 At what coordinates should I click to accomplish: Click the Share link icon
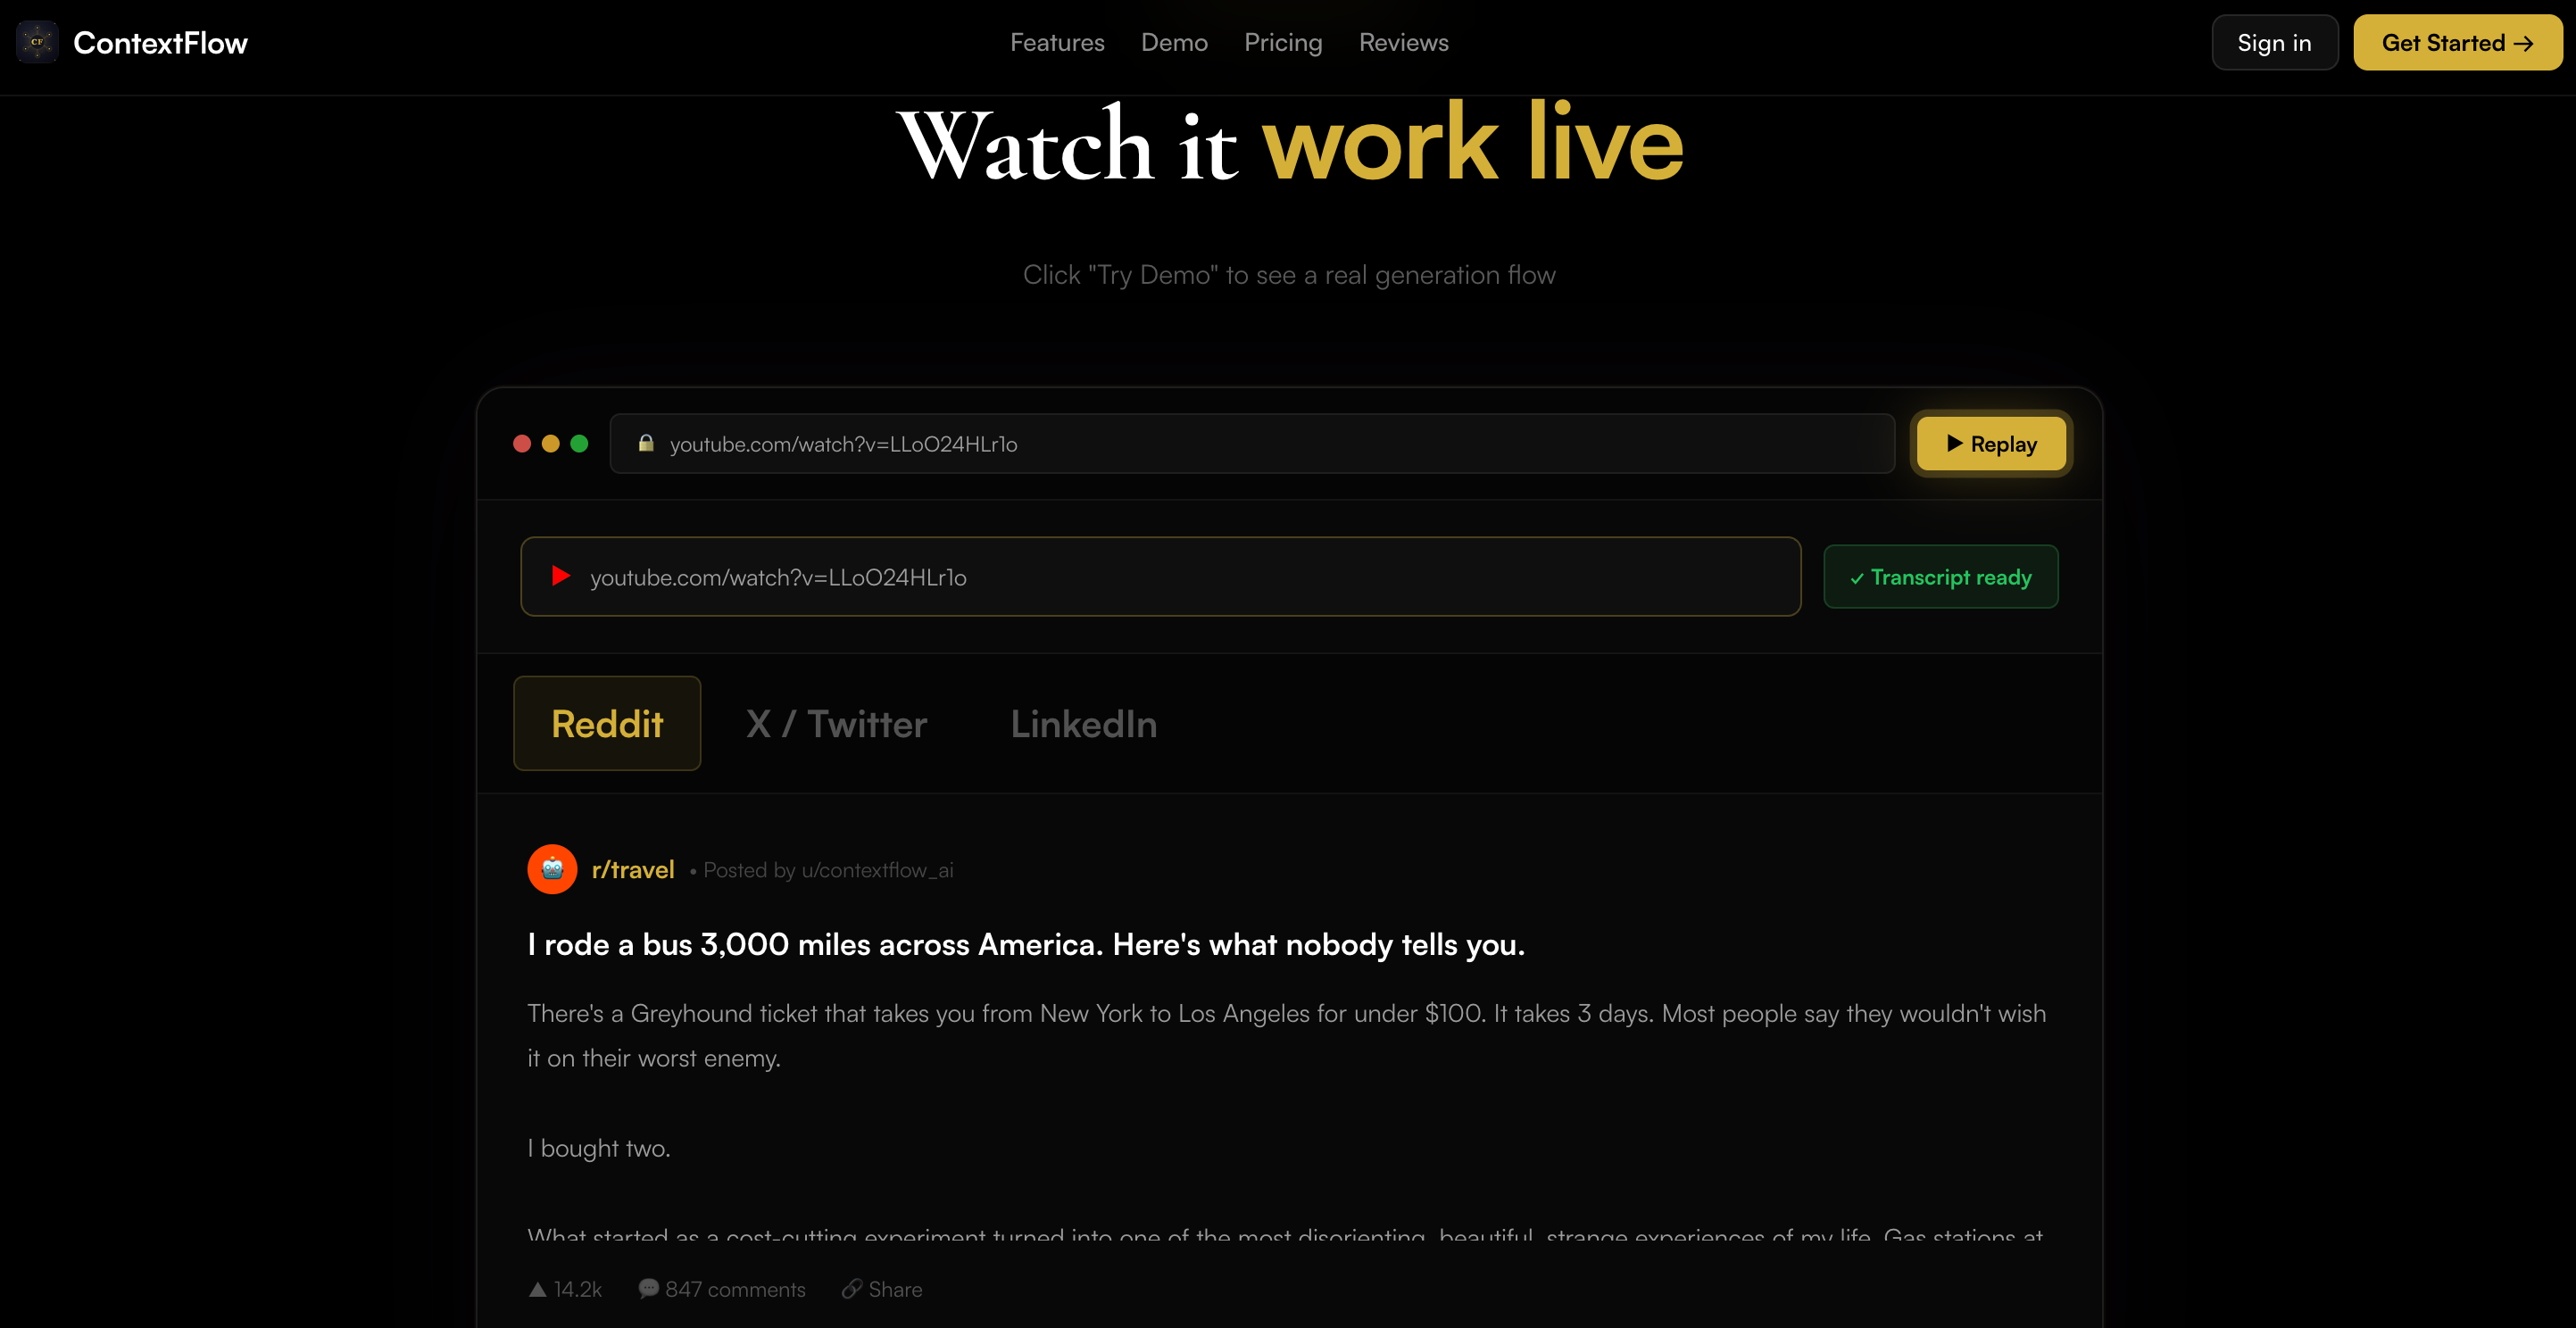click(851, 1289)
